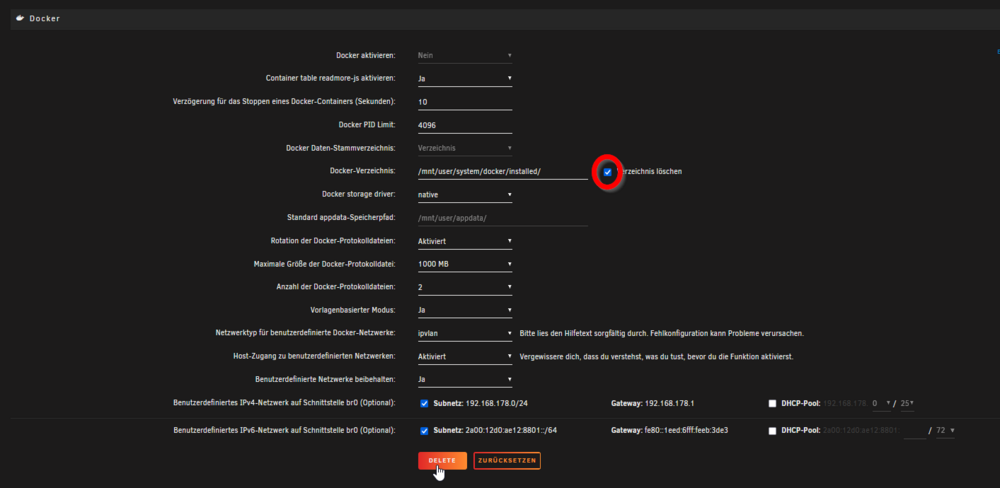Click the Docker PID Limit field 4096
This screenshot has height=488, width=1000.
coord(465,125)
